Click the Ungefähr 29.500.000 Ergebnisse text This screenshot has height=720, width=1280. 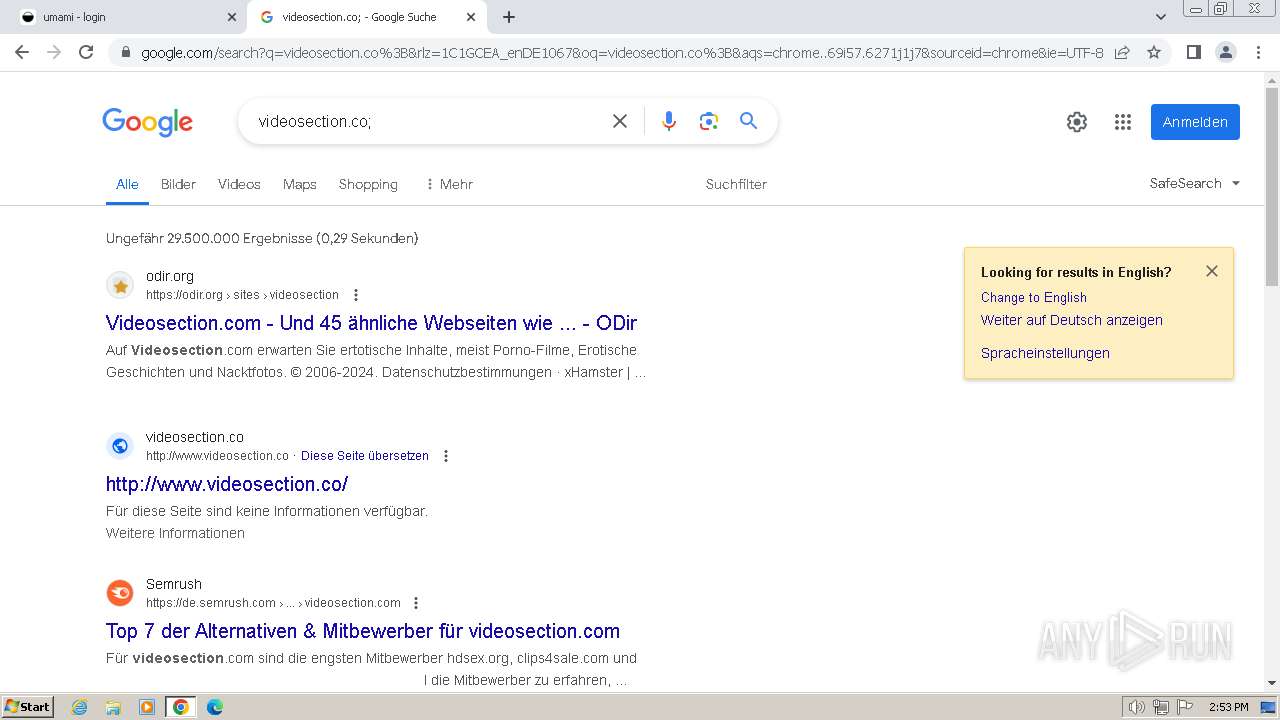click(262, 238)
